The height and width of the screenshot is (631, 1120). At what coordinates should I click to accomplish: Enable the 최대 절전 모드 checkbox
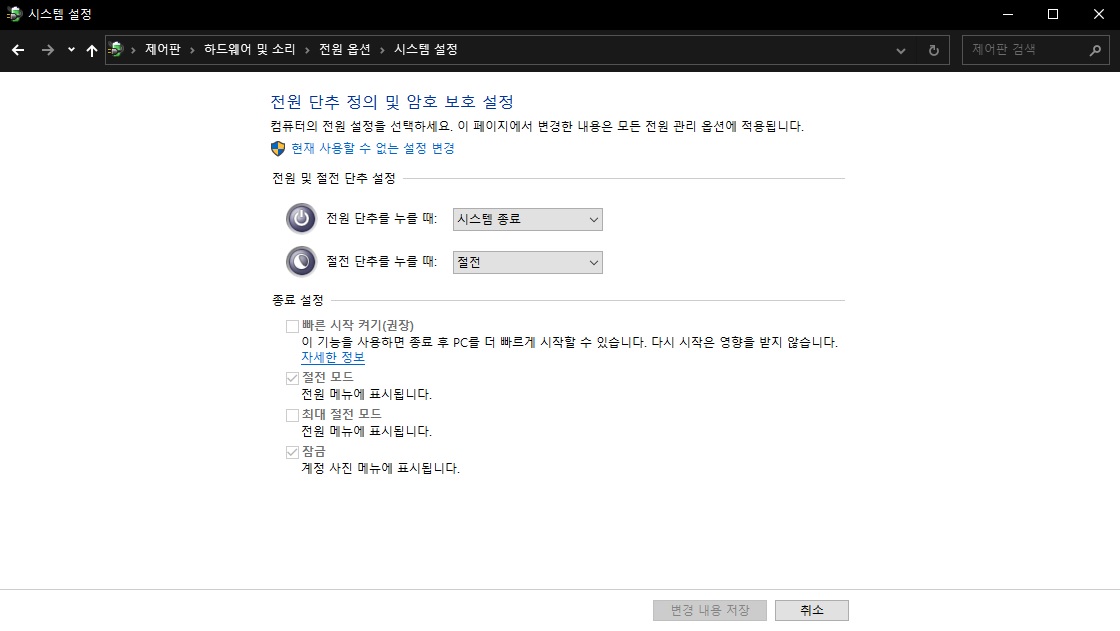click(x=292, y=415)
